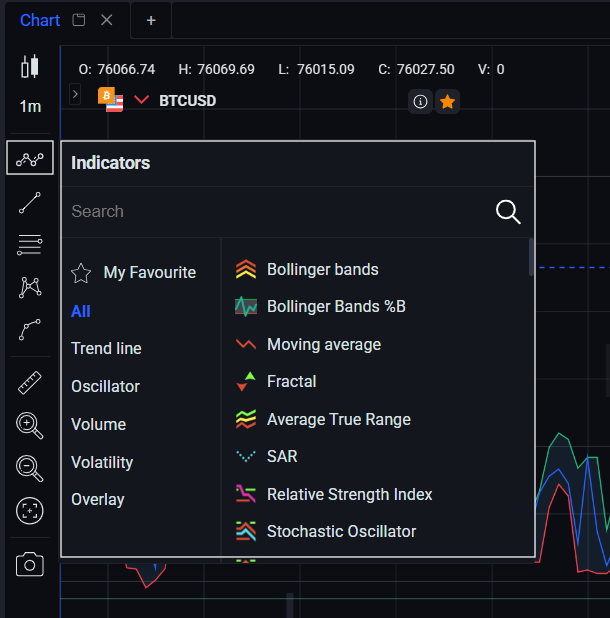Expand the panel with the small chevron

click(75, 94)
